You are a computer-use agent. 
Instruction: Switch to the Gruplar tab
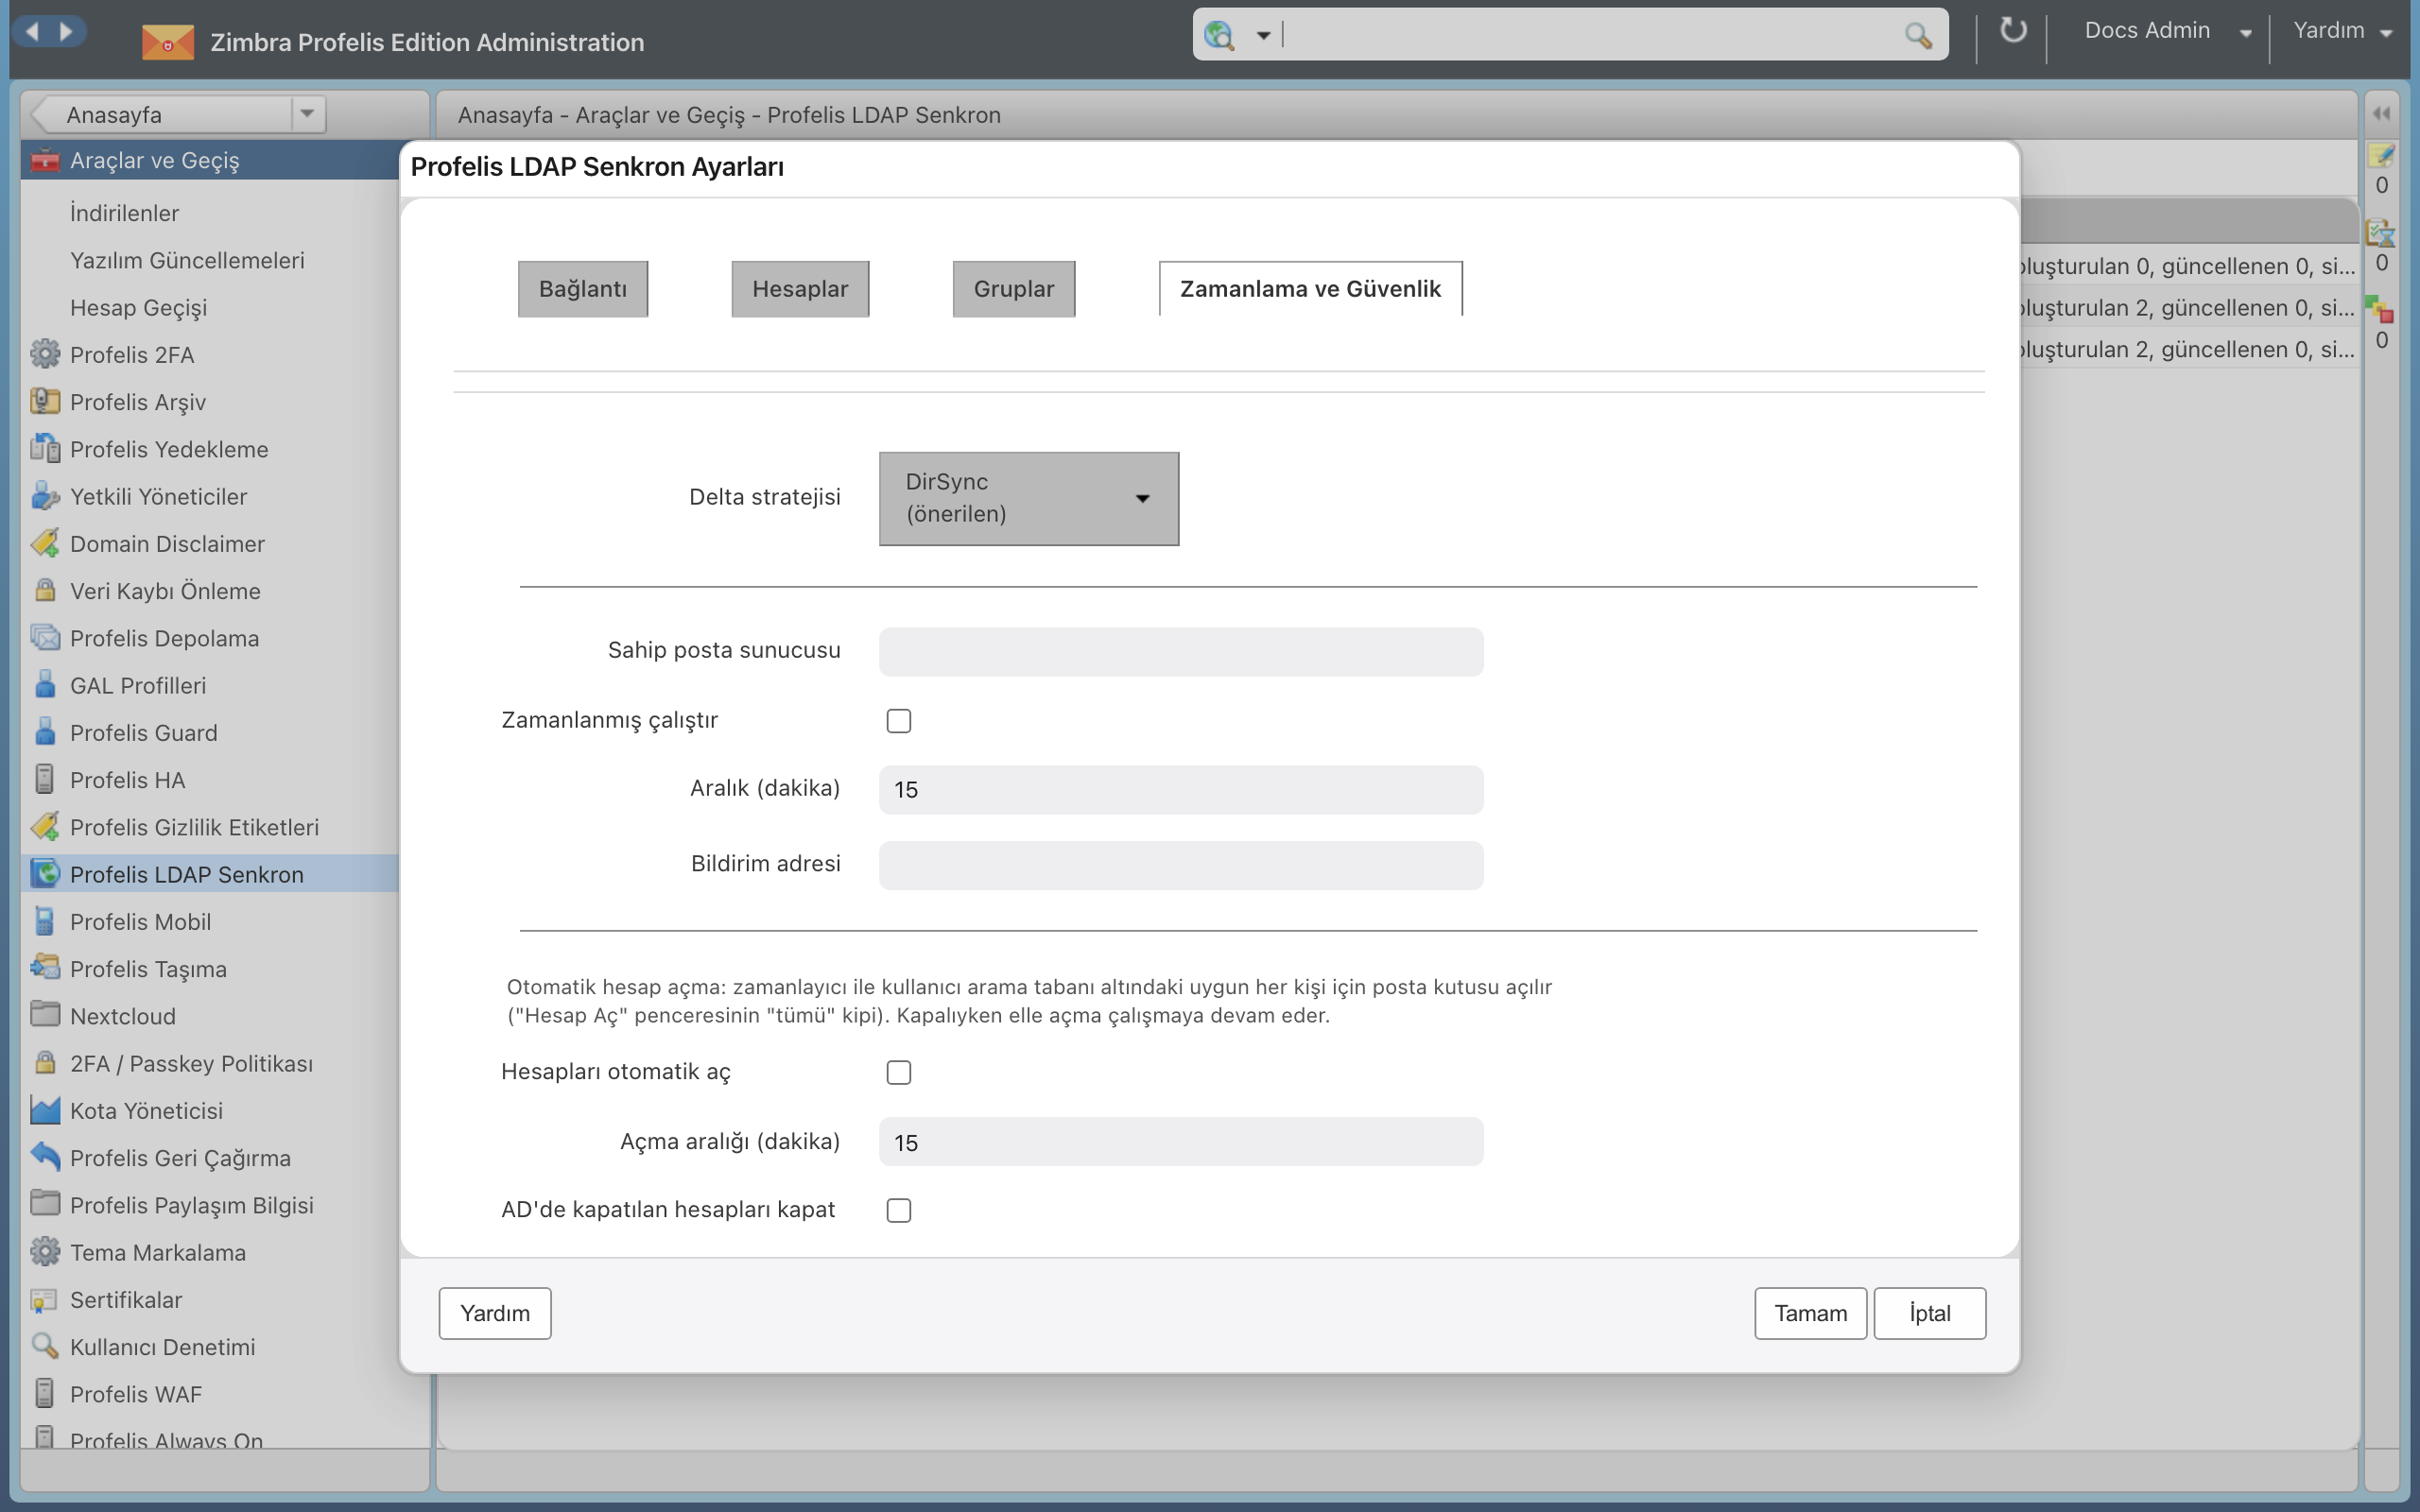pos(1013,289)
